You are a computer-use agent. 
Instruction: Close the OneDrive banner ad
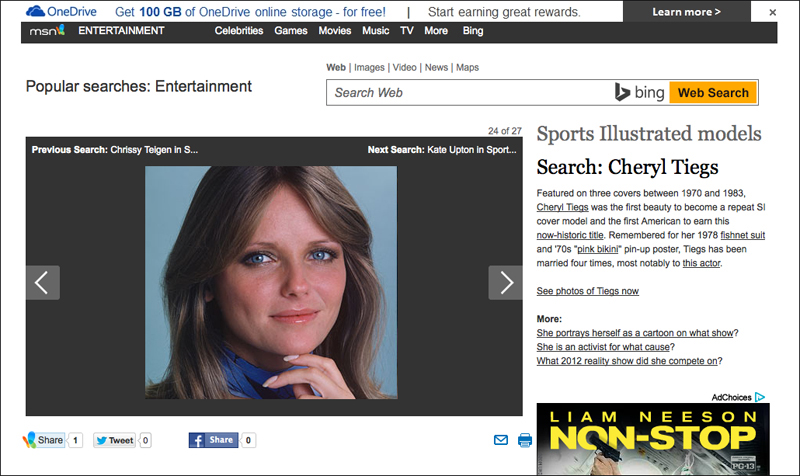coord(772,12)
